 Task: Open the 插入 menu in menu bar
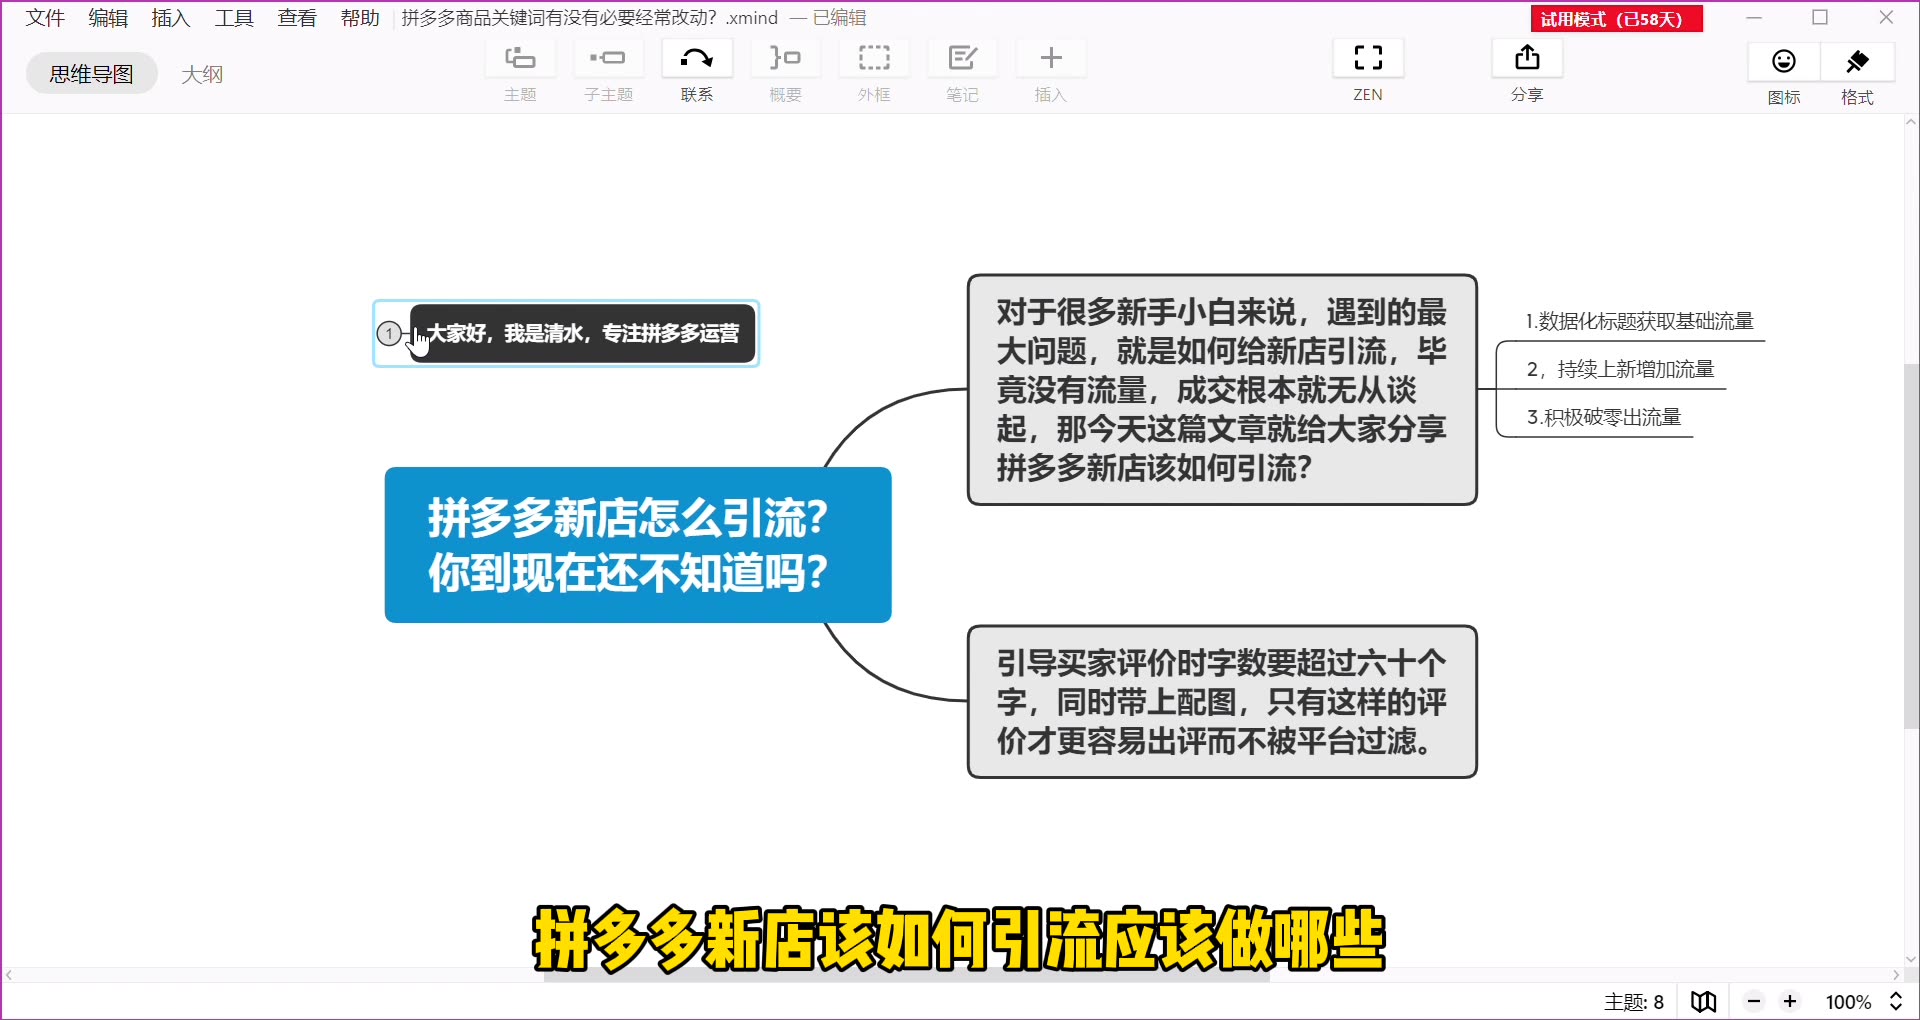pos(171,18)
